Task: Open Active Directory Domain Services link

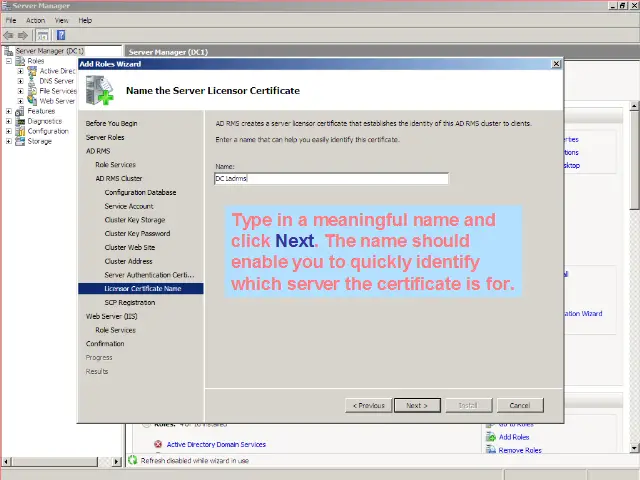Action: click(216, 444)
